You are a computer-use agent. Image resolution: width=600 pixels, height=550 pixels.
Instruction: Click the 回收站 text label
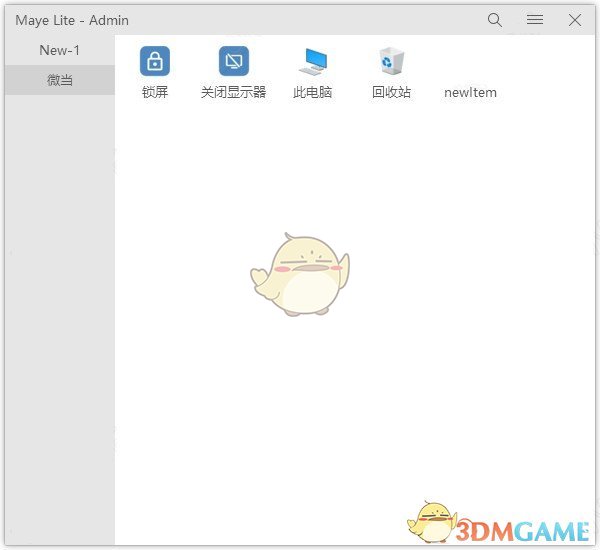tap(391, 92)
